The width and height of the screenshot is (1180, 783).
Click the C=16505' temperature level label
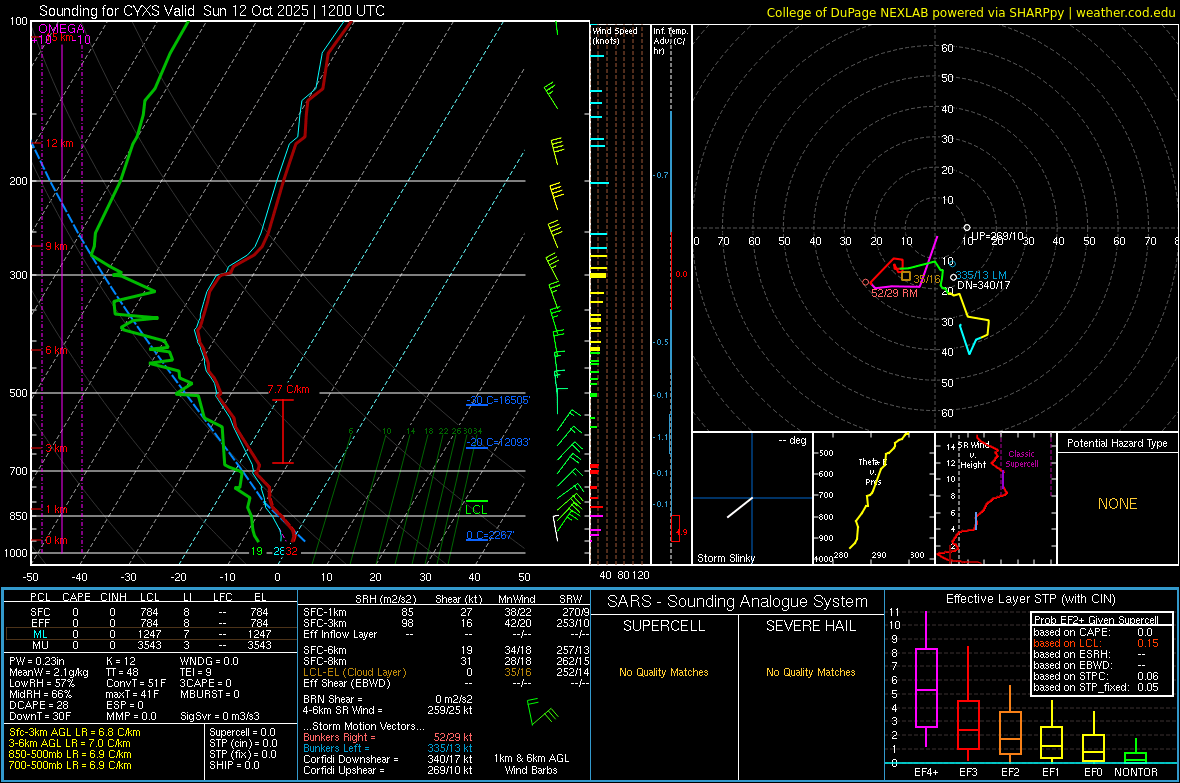click(498, 400)
